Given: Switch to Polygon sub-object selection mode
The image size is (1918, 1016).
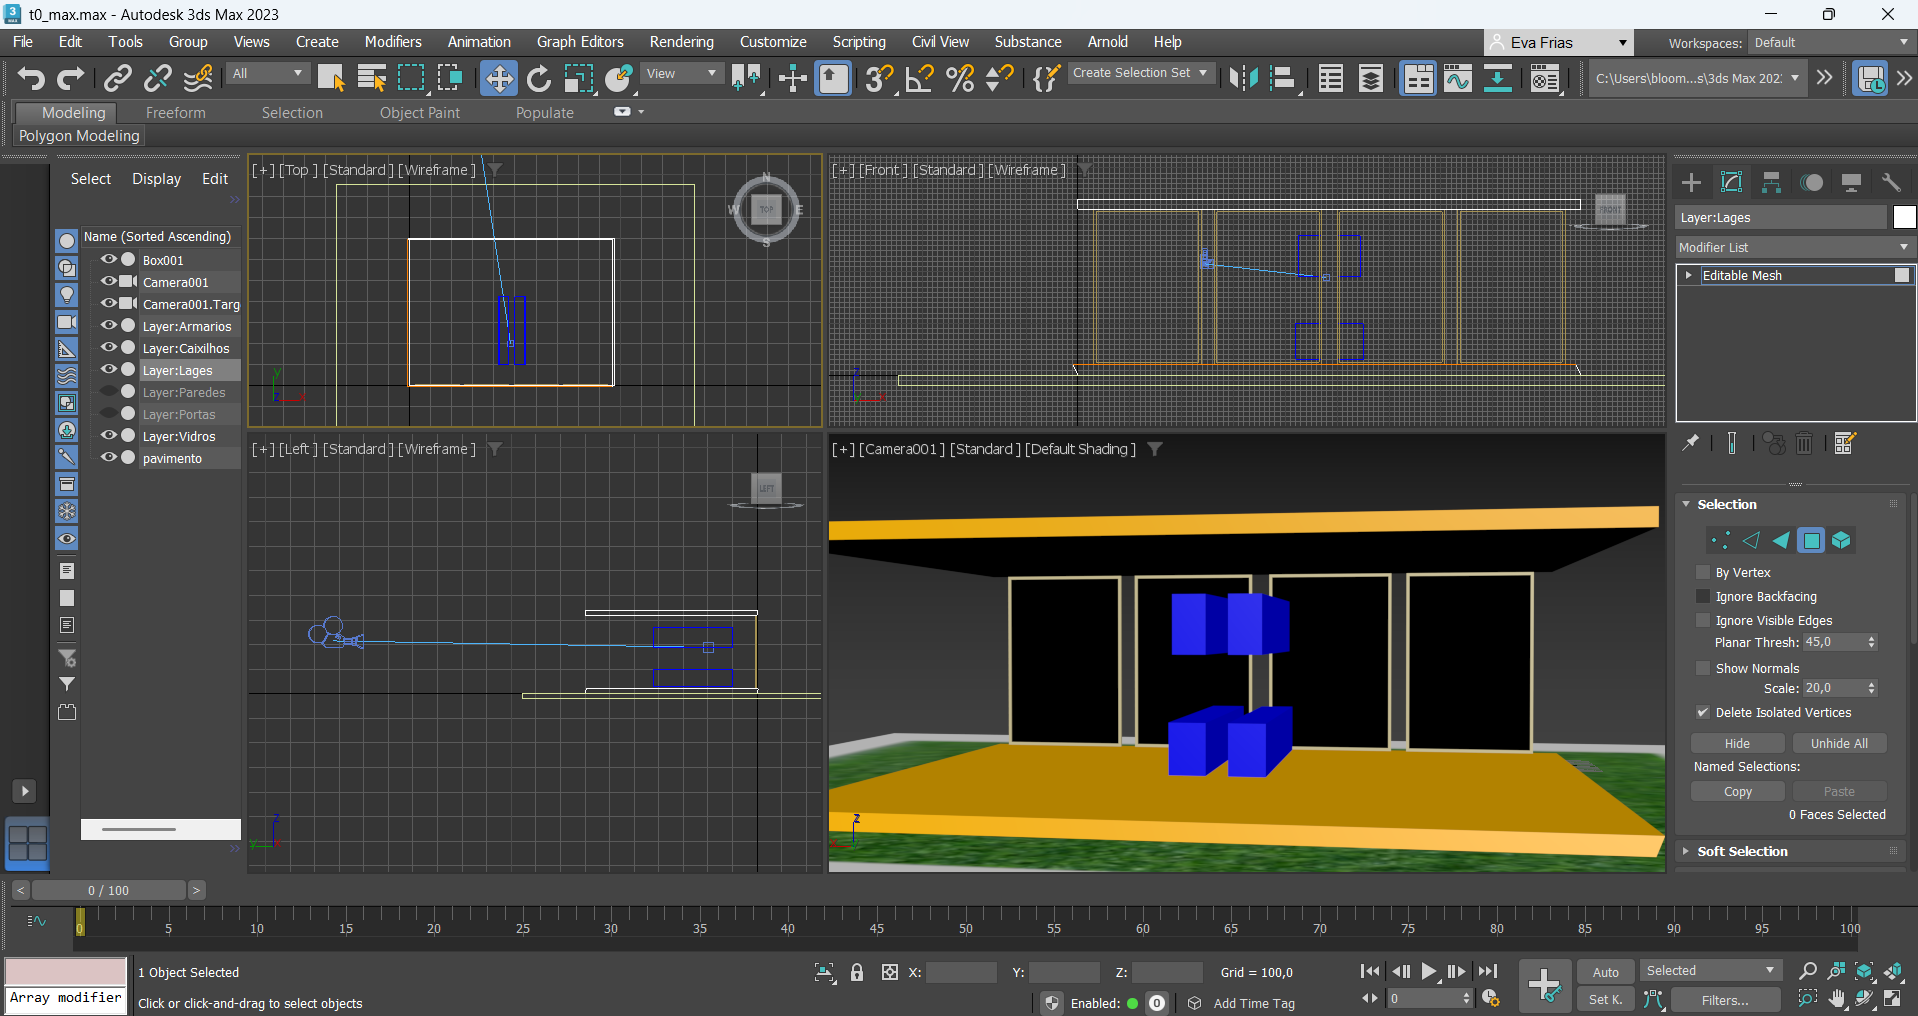Looking at the screenshot, I should 1811,541.
